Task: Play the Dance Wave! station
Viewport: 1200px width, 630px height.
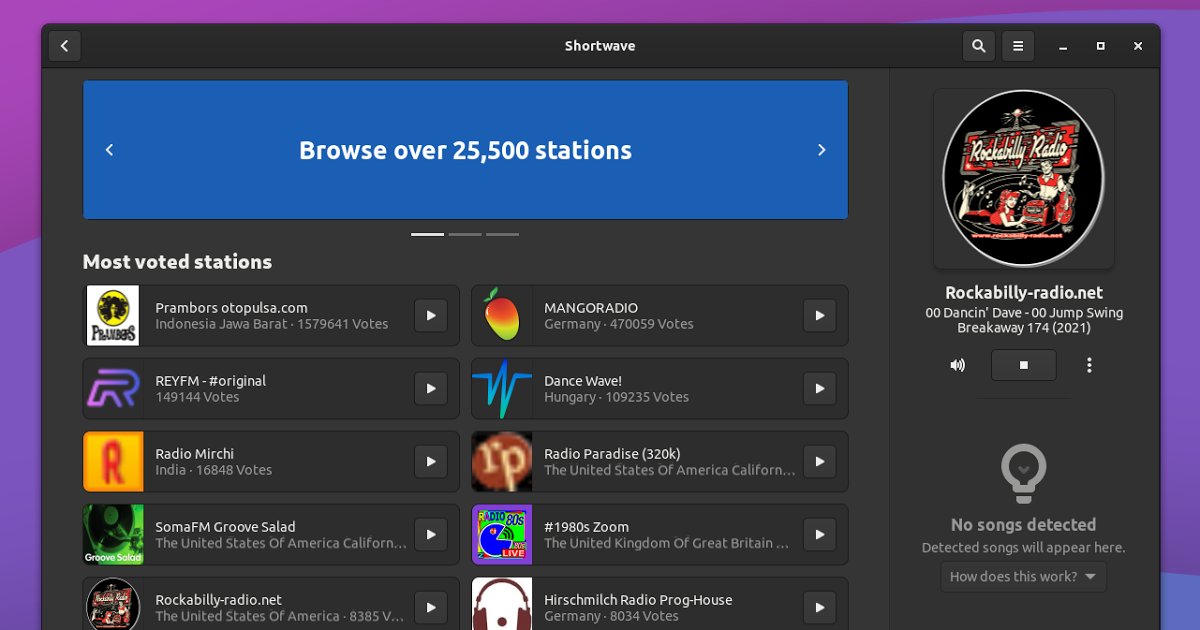Action: click(x=820, y=388)
